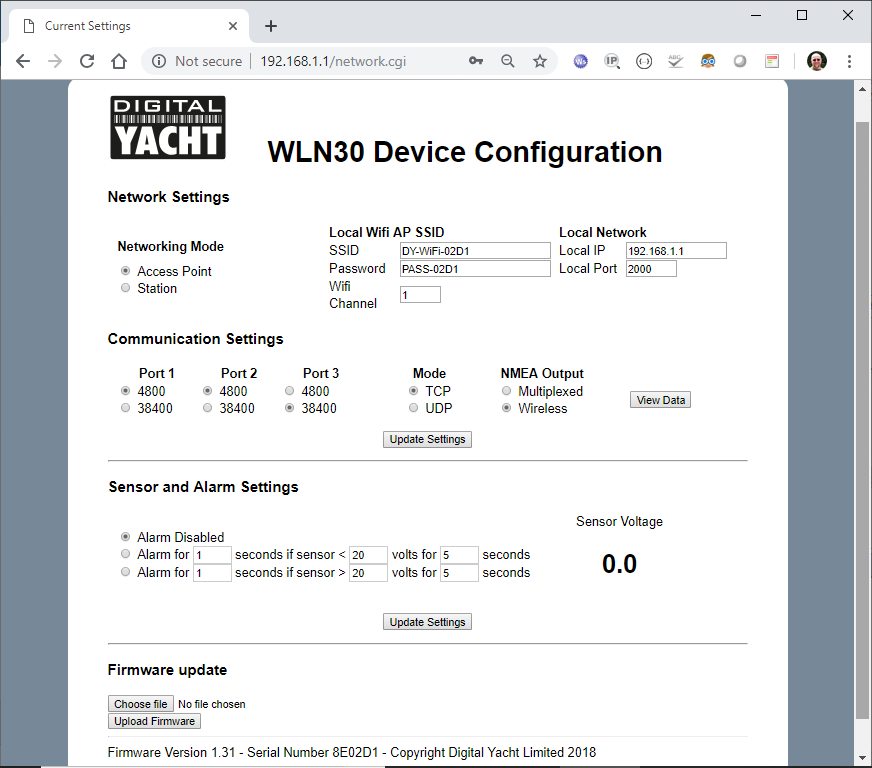Click the ABC spell-checker extension icon

coord(676,61)
